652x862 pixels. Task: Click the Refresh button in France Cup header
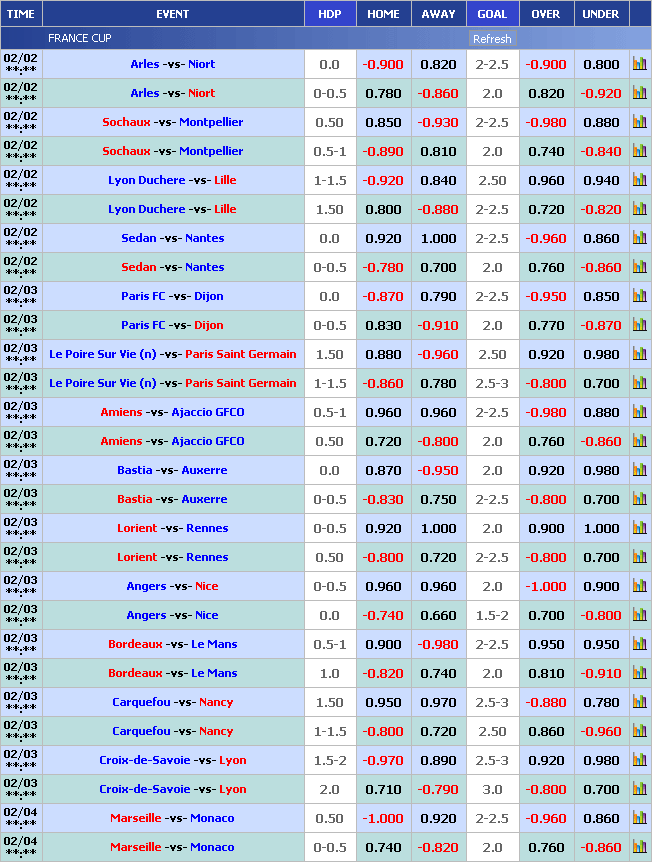point(491,39)
